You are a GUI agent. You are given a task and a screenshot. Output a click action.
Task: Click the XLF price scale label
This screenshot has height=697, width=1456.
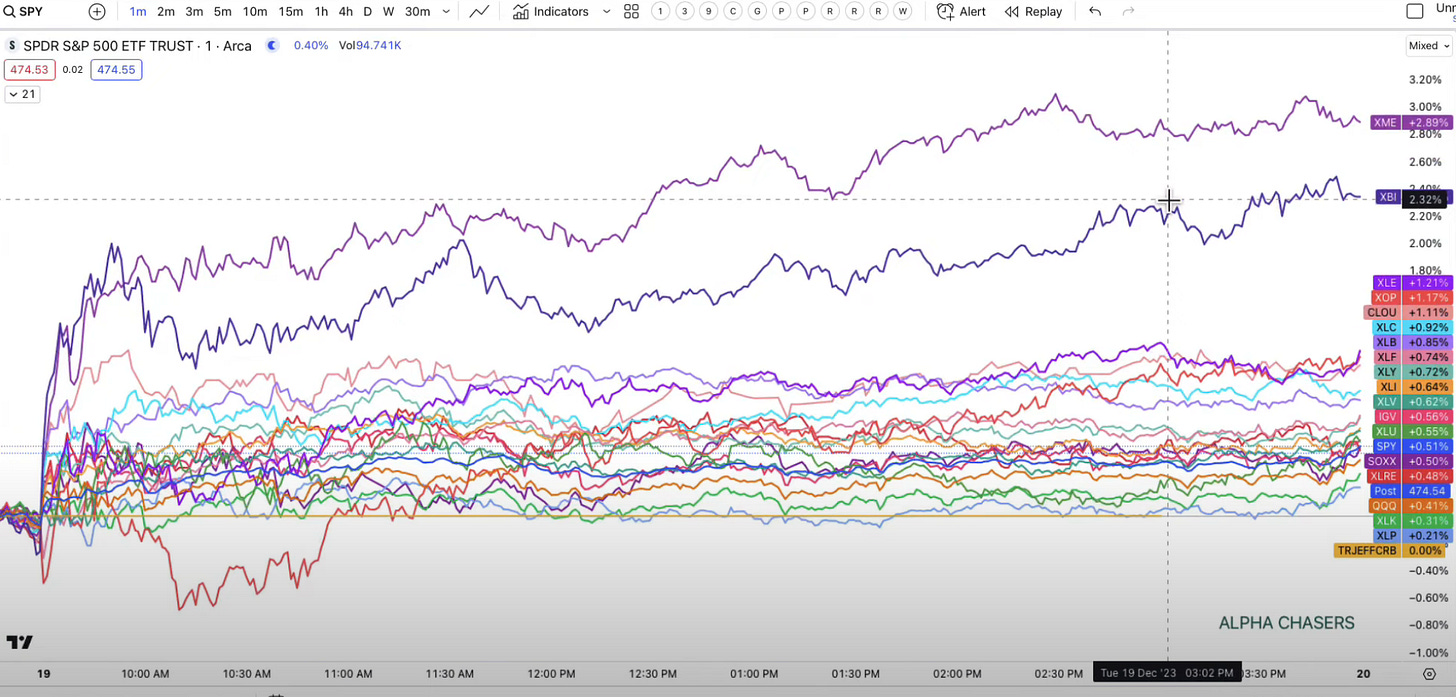(1410, 358)
